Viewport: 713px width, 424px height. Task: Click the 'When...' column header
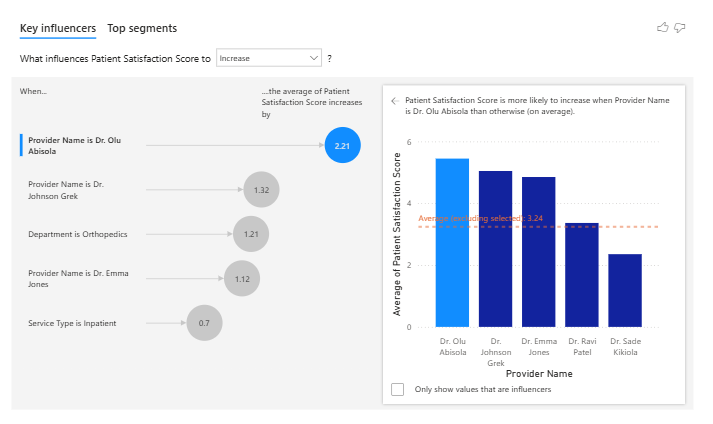pyautogui.click(x=33, y=91)
